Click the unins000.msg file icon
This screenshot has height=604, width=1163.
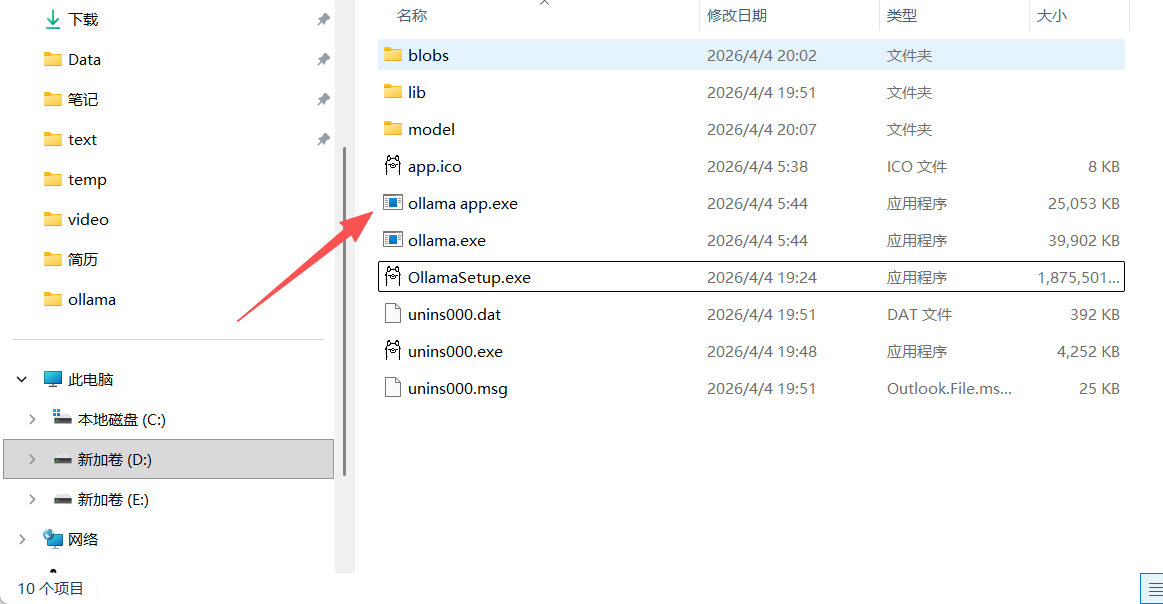[392, 387]
